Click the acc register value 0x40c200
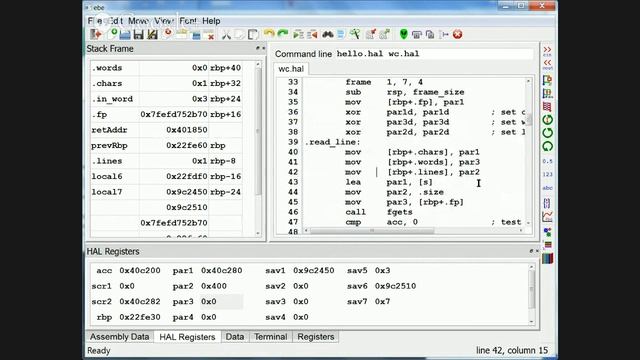This screenshot has height=360, width=640. click(x=140, y=271)
